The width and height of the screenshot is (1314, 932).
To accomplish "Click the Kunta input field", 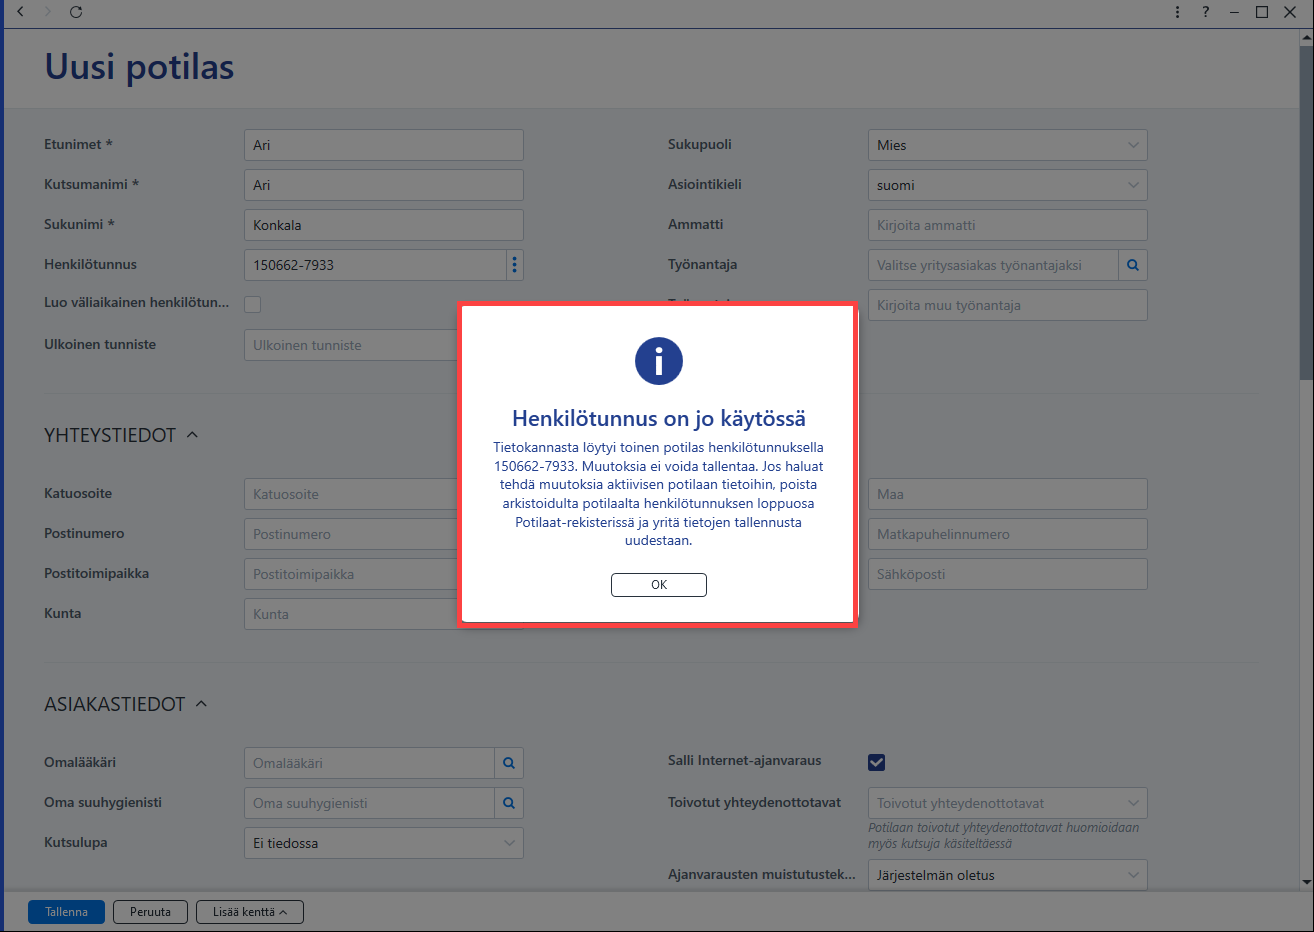I will [351, 614].
